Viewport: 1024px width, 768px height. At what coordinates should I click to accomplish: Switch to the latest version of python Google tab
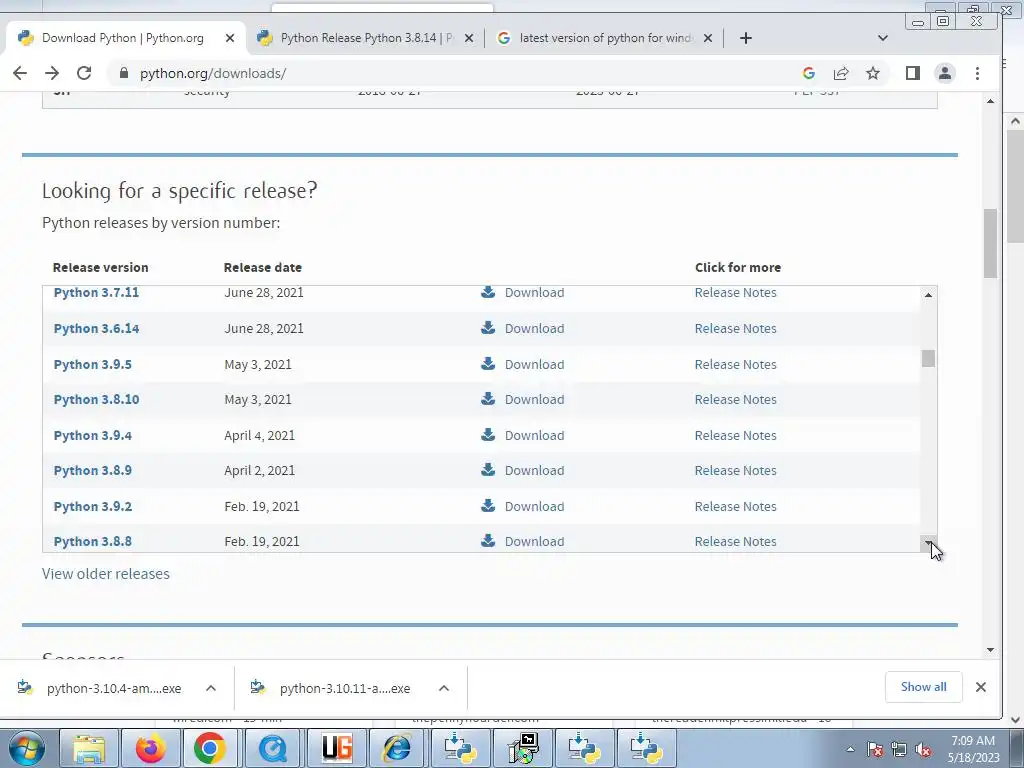(x=607, y=38)
